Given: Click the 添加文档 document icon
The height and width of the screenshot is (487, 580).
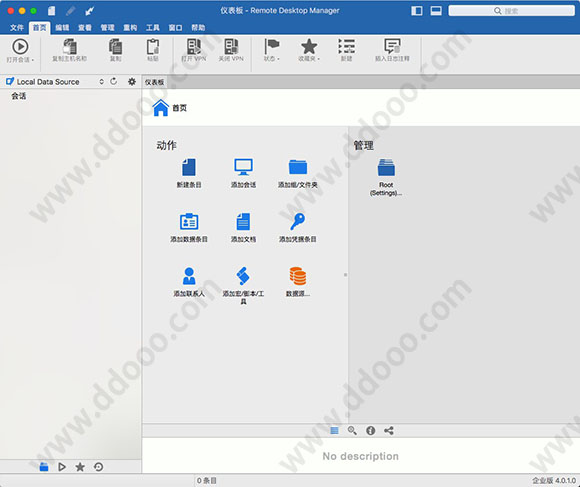Looking at the screenshot, I should coord(243,221).
